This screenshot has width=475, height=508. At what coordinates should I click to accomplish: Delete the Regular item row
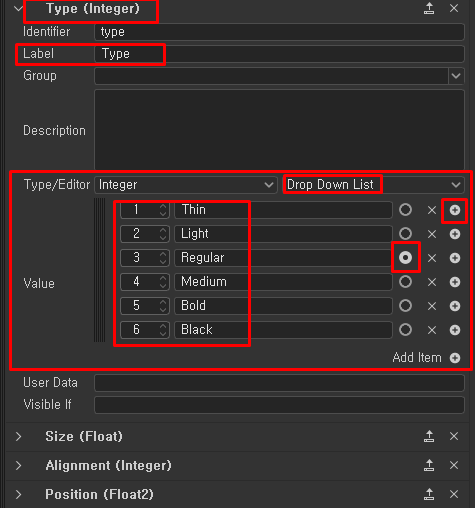coord(432,258)
